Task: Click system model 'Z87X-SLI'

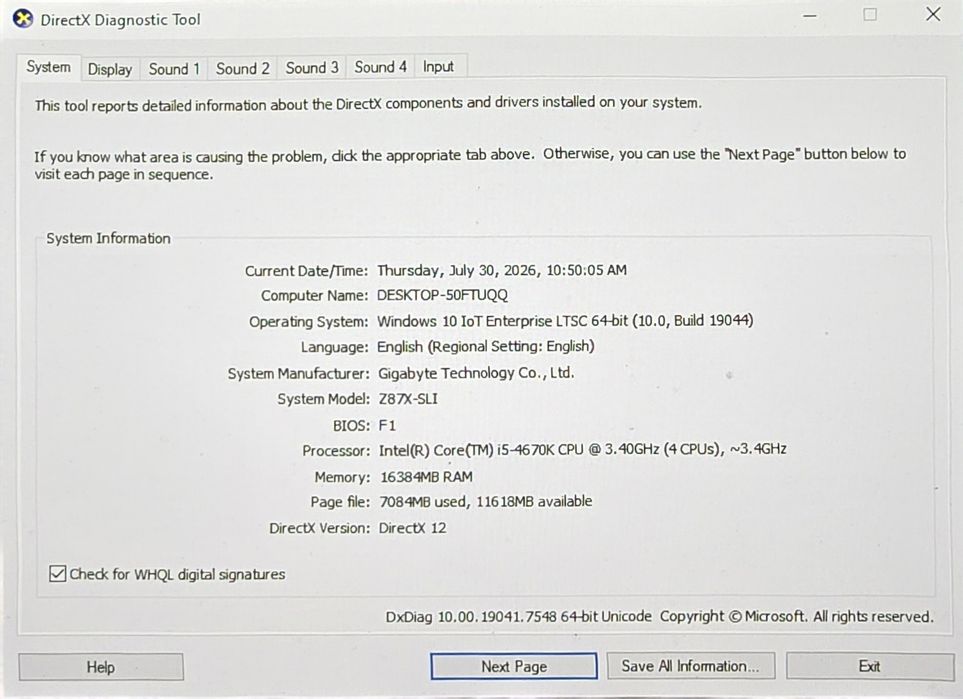Action: [x=408, y=399]
